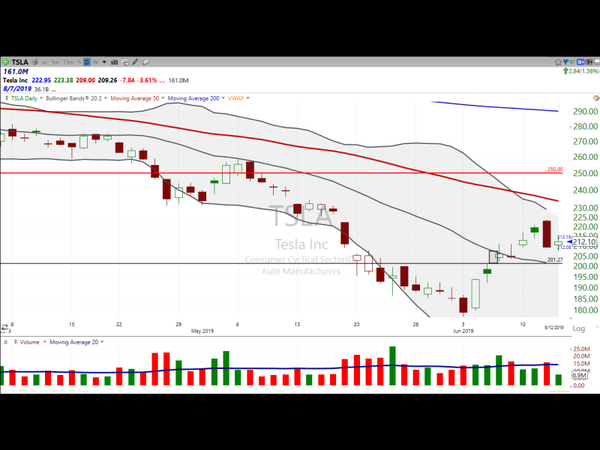Click the 223.38 high price value
Screen dimensions: 600x450
[x=64, y=80]
